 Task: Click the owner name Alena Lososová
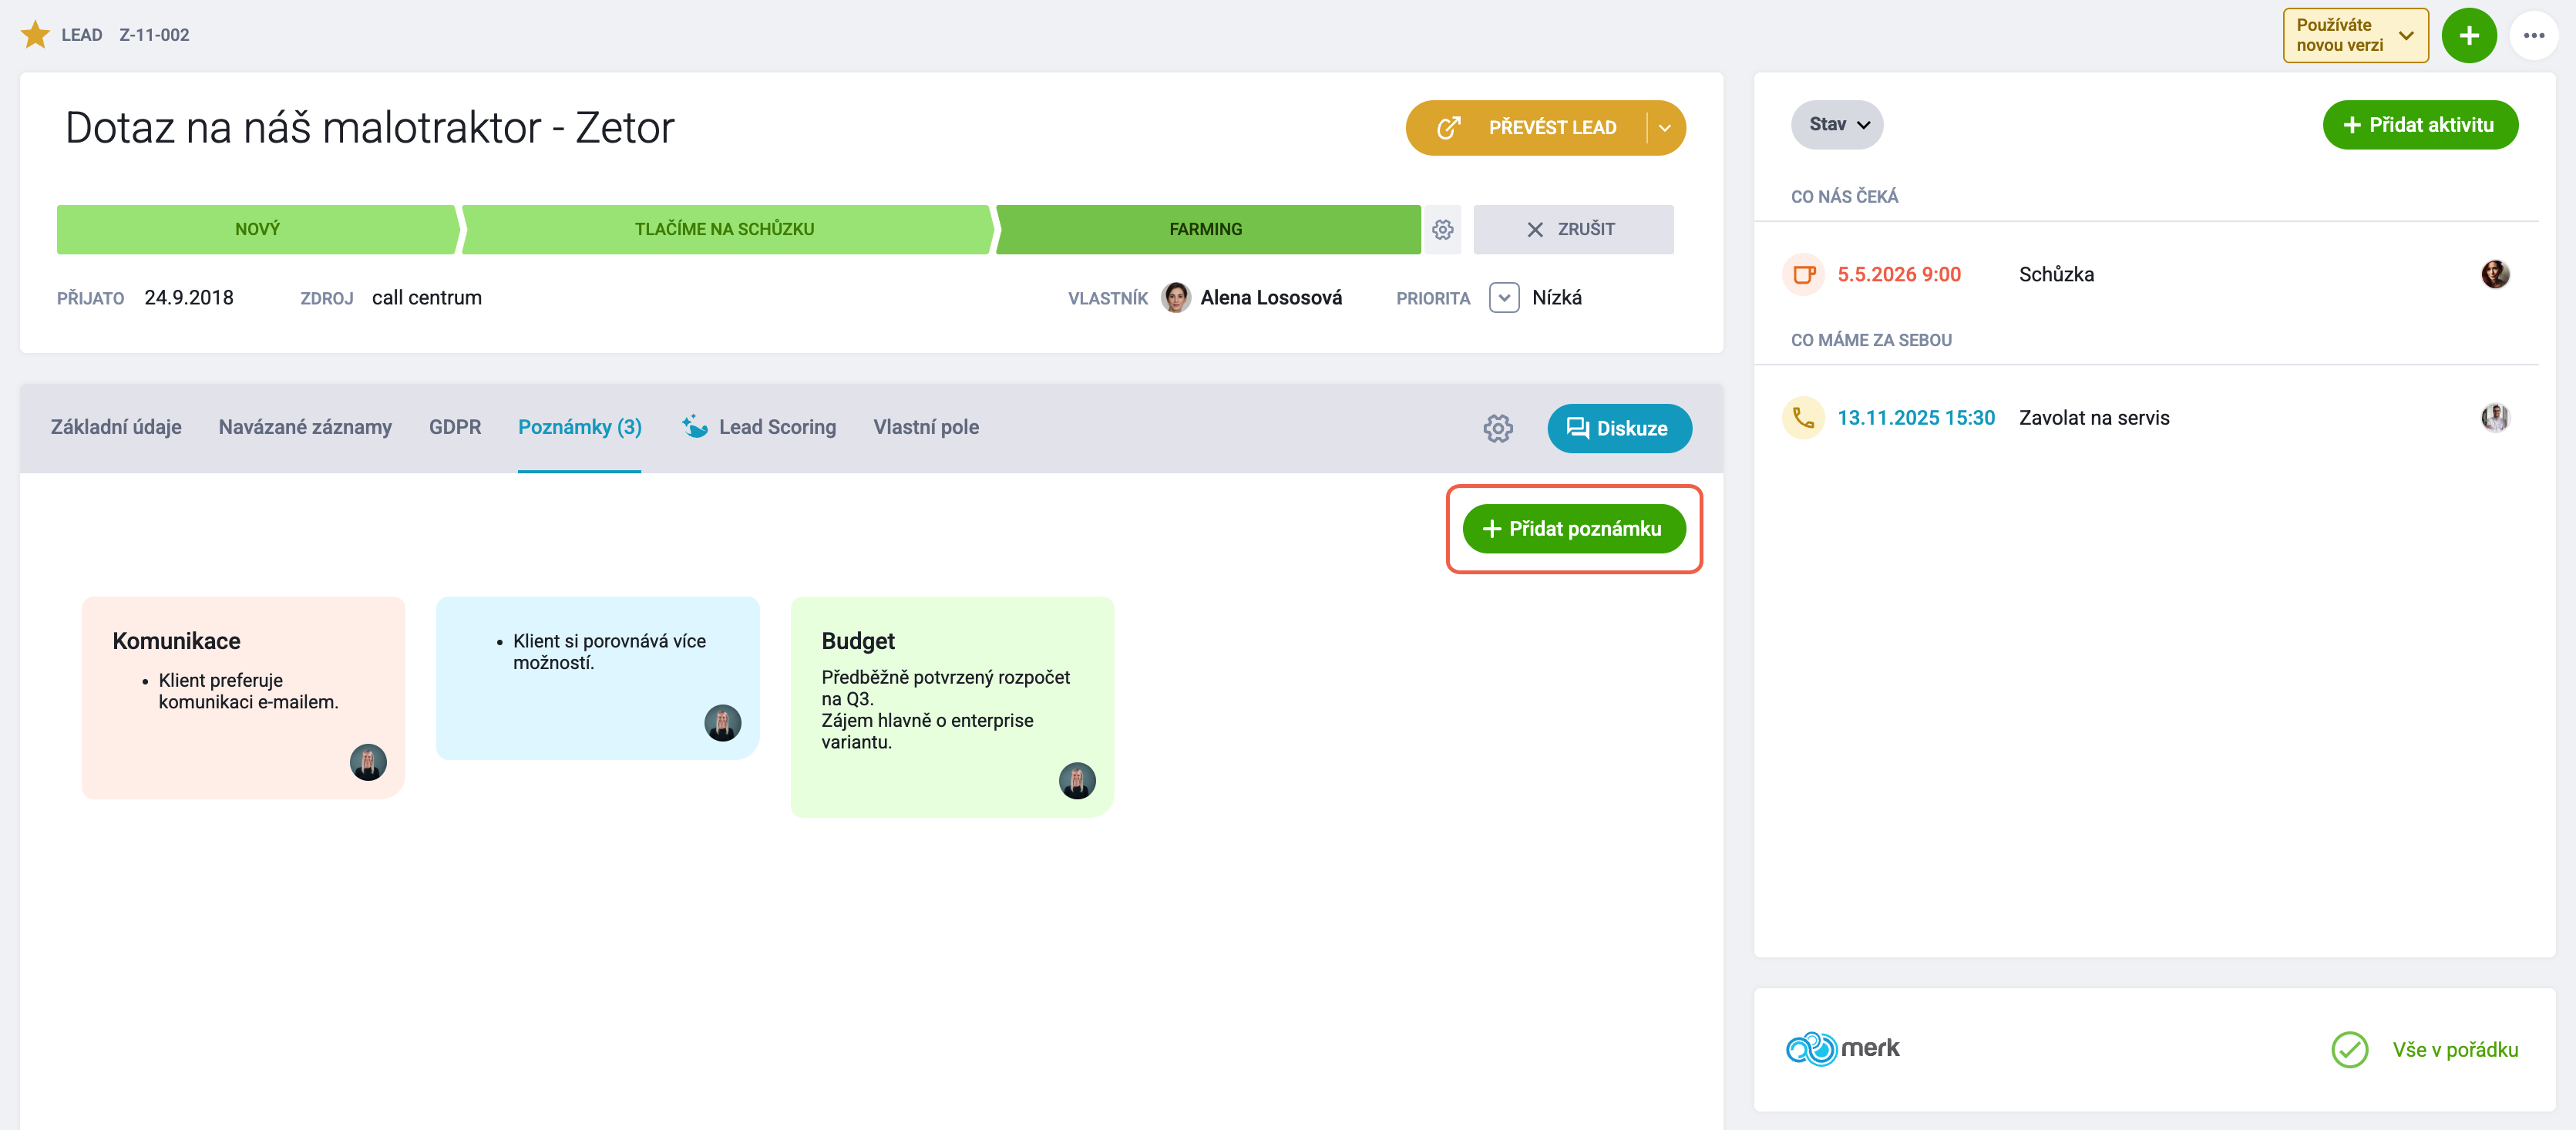coord(1271,297)
